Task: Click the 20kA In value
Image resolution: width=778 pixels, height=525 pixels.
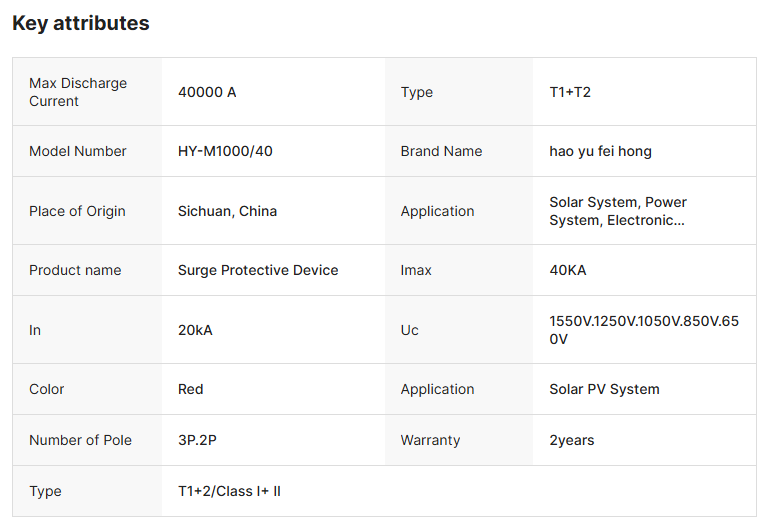Action: click(x=195, y=330)
